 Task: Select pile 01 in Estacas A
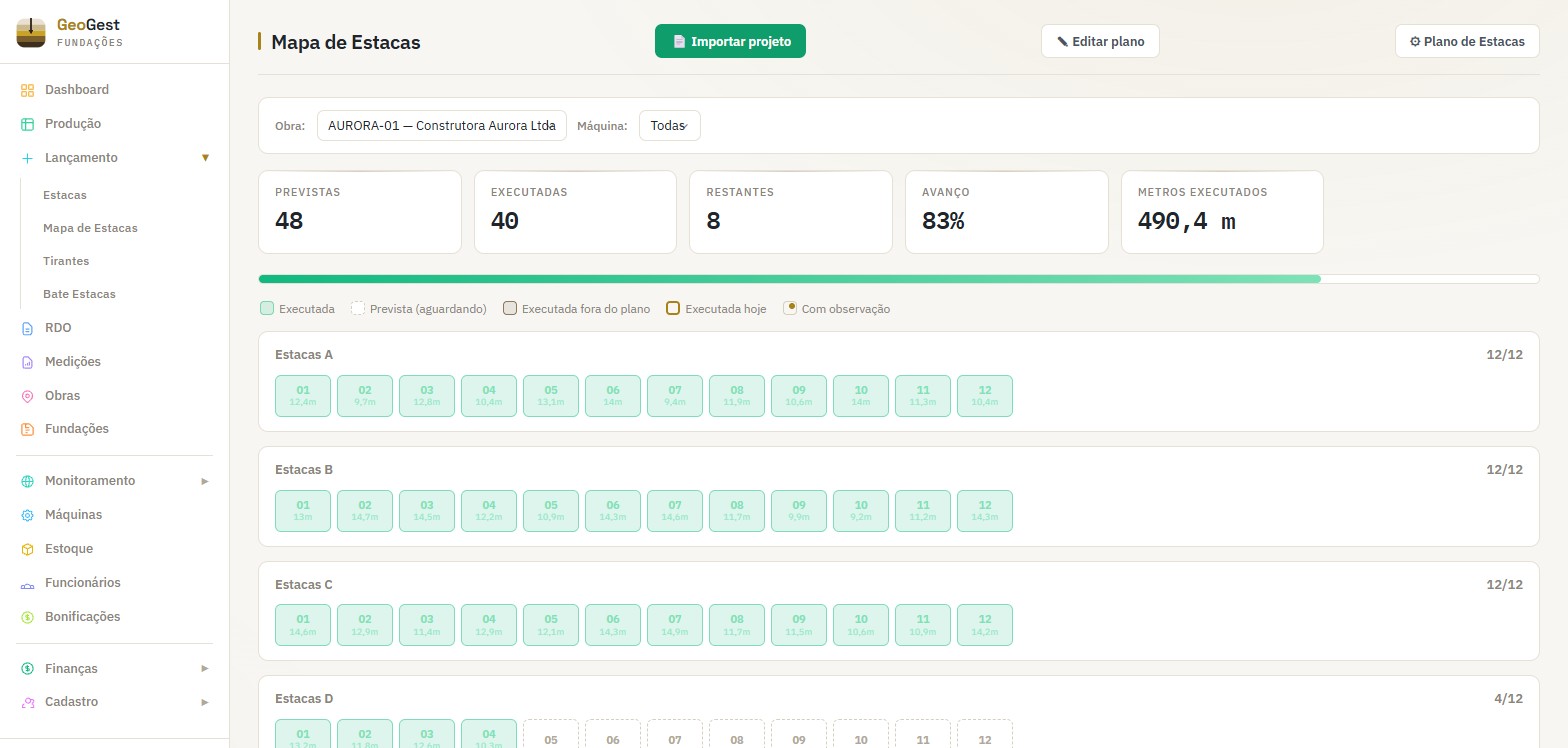(303, 396)
